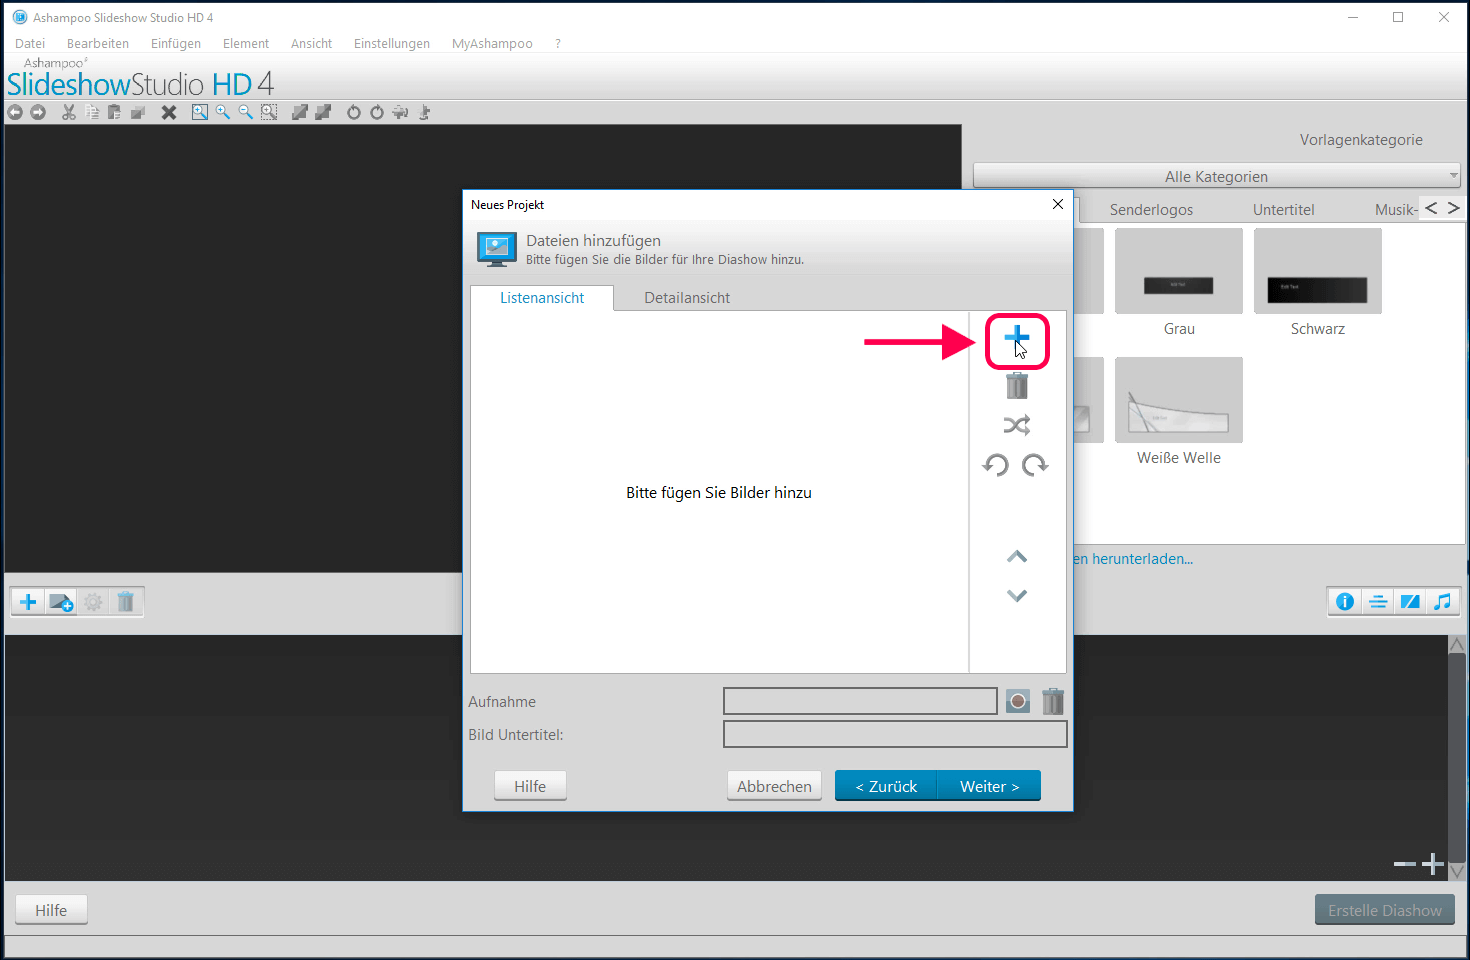Zoom out timeline with the minus icon
This screenshot has height=960, width=1470.
point(1404,864)
